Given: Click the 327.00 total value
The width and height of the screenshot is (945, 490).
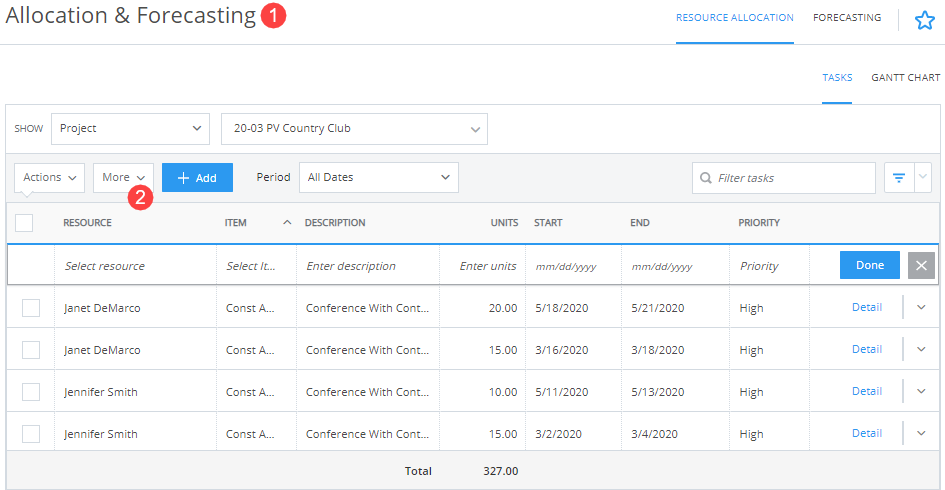Looking at the screenshot, I should (500, 471).
